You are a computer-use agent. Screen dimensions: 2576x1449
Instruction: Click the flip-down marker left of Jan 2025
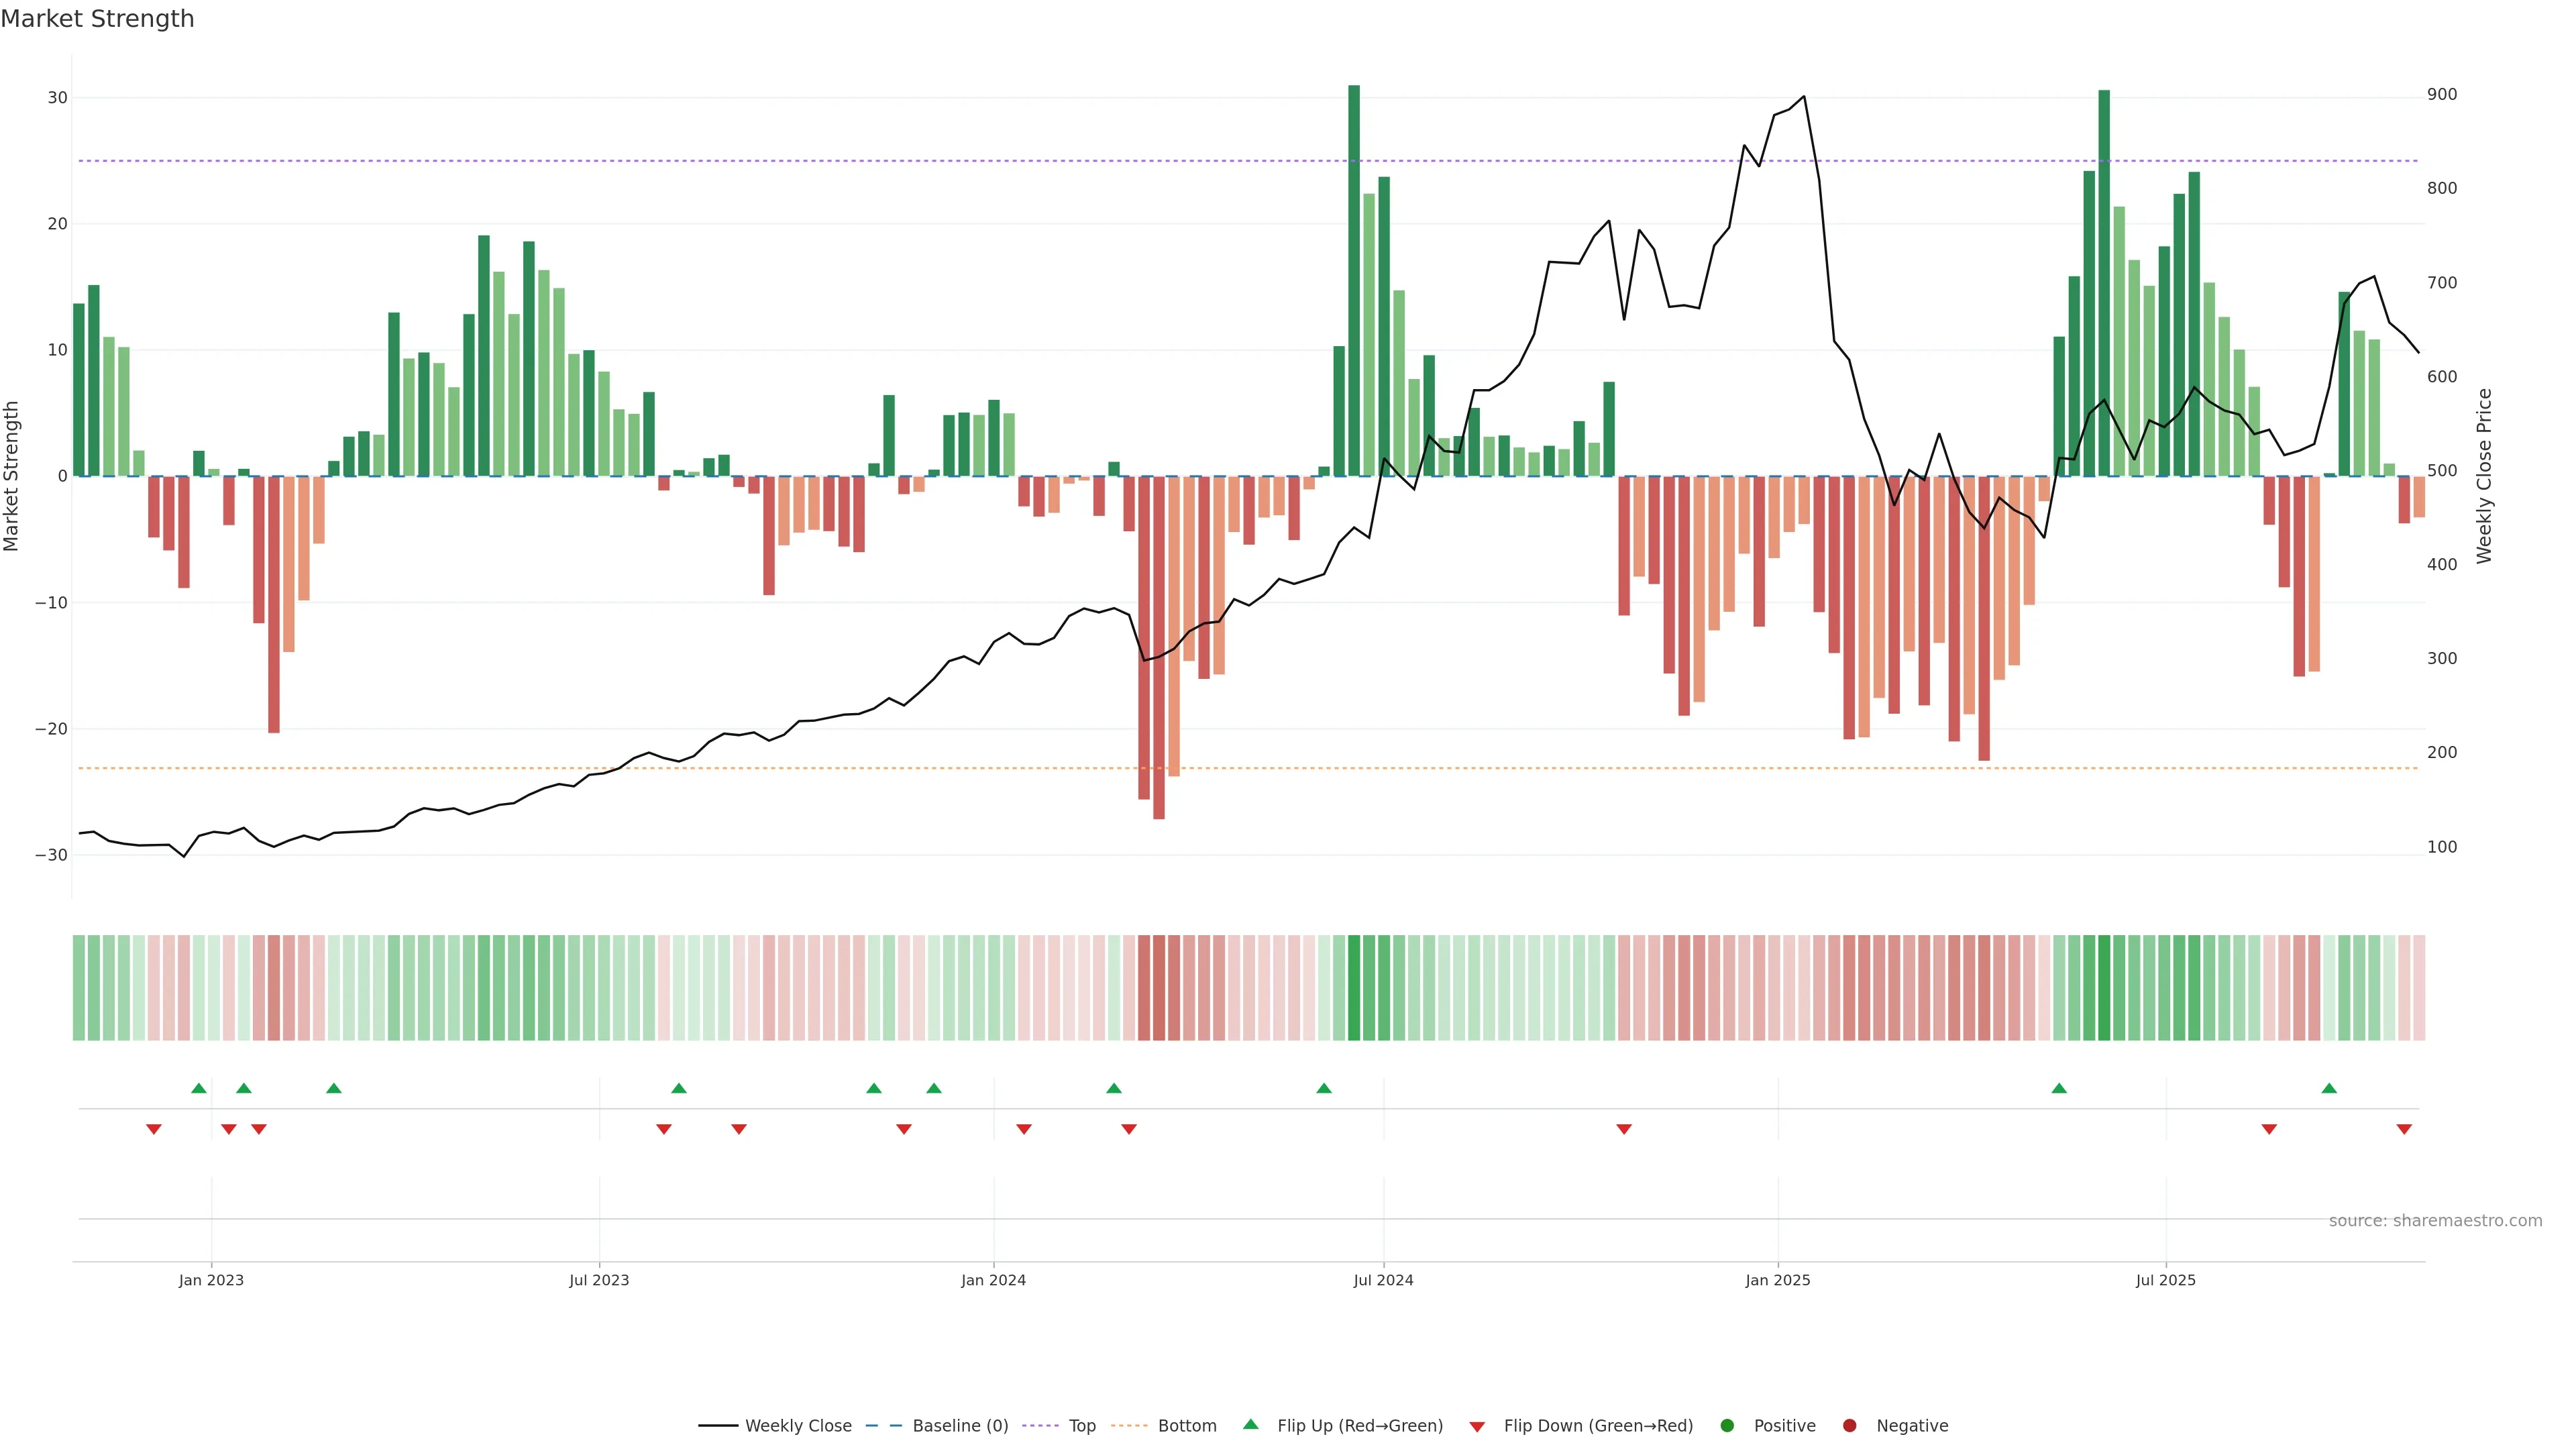pos(1624,1129)
